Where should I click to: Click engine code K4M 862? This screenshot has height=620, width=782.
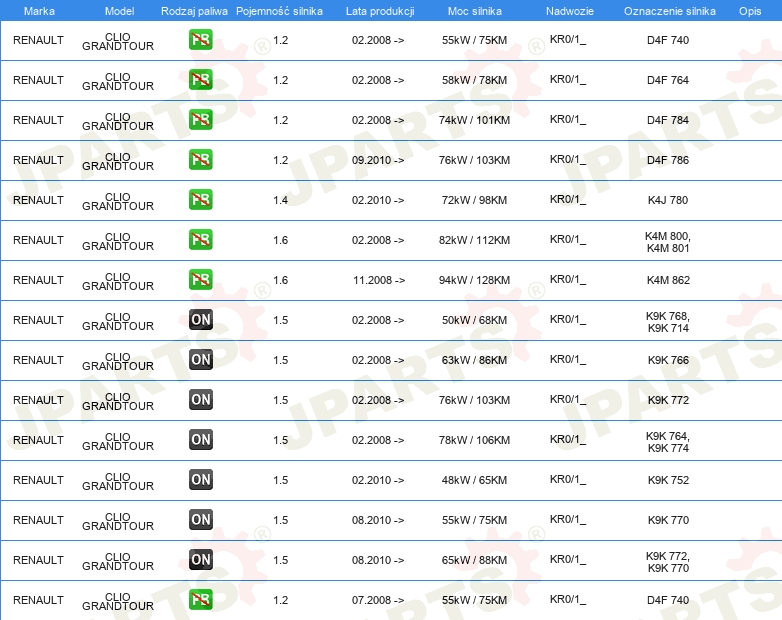coord(668,280)
